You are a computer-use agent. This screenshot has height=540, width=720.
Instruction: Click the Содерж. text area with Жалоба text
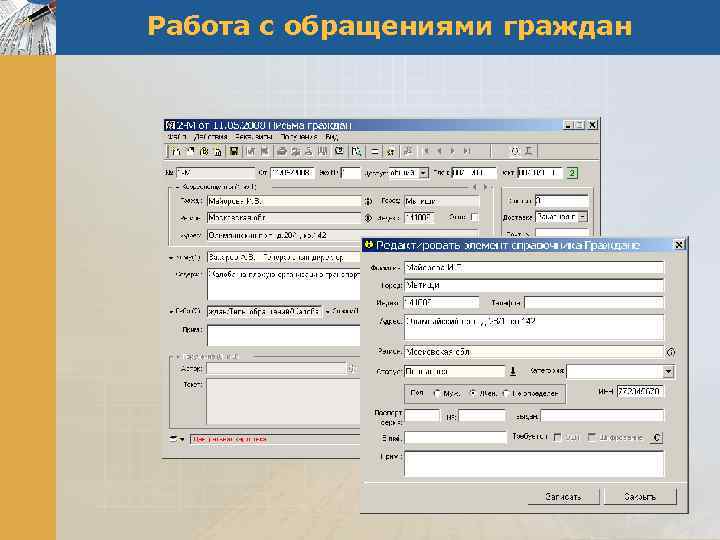point(283,285)
